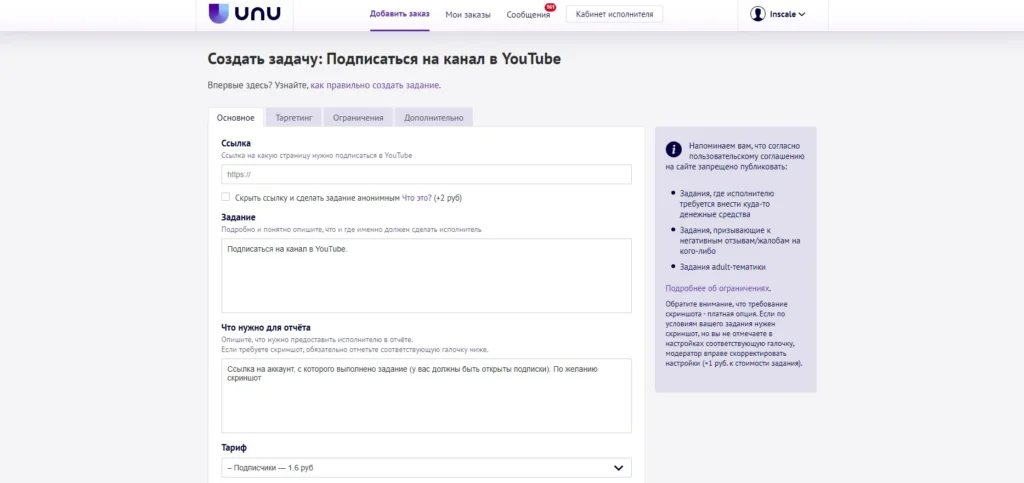Open link как правильно создать задание
This screenshot has width=1024, height=483.
point(375,85)
